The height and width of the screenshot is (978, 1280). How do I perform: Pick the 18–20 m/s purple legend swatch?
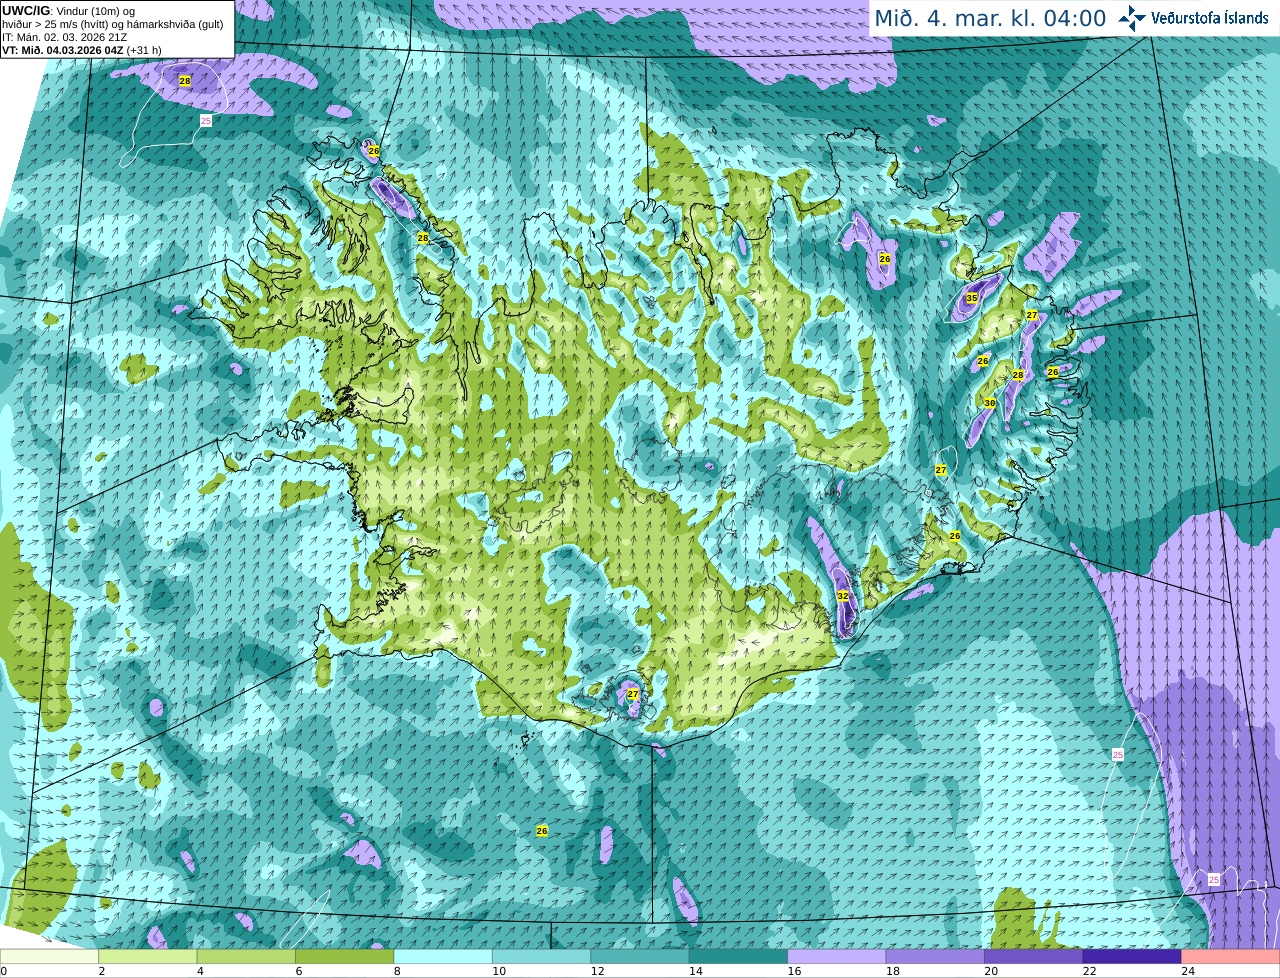coord(935,956)
